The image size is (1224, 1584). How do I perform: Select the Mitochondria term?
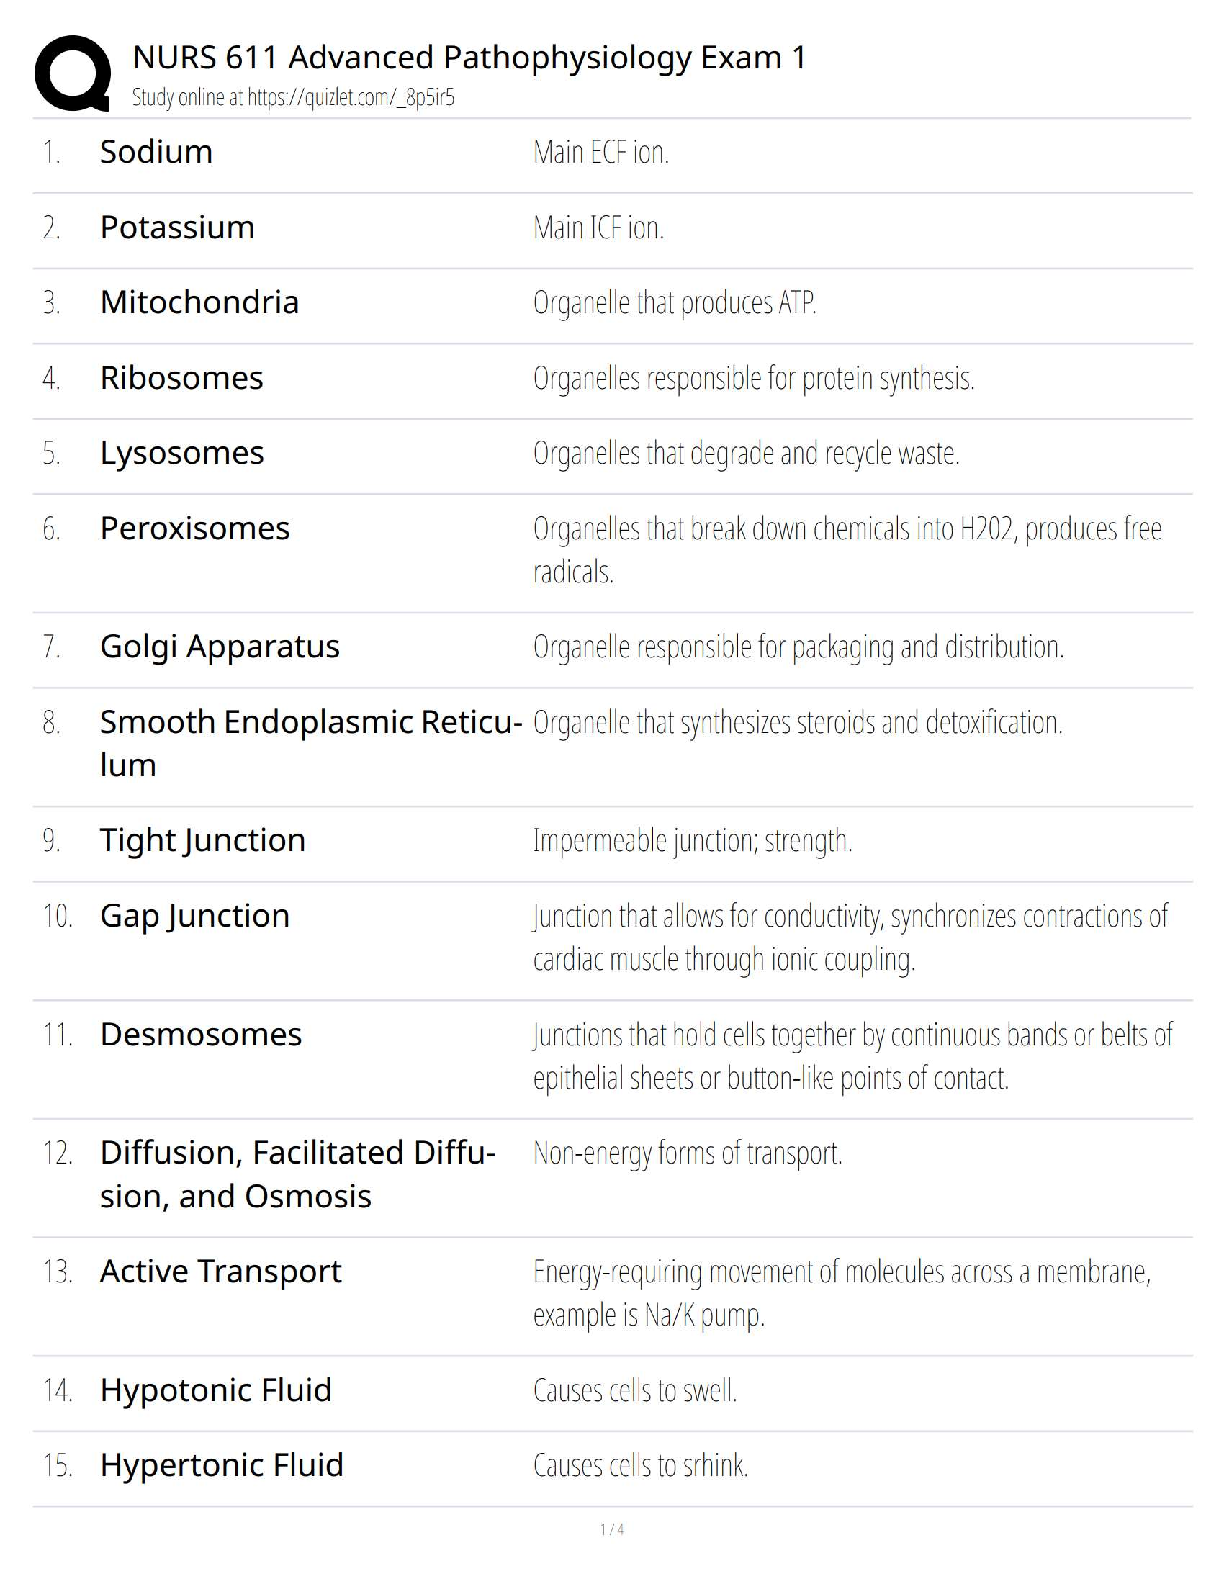click(x=199, y=302)
